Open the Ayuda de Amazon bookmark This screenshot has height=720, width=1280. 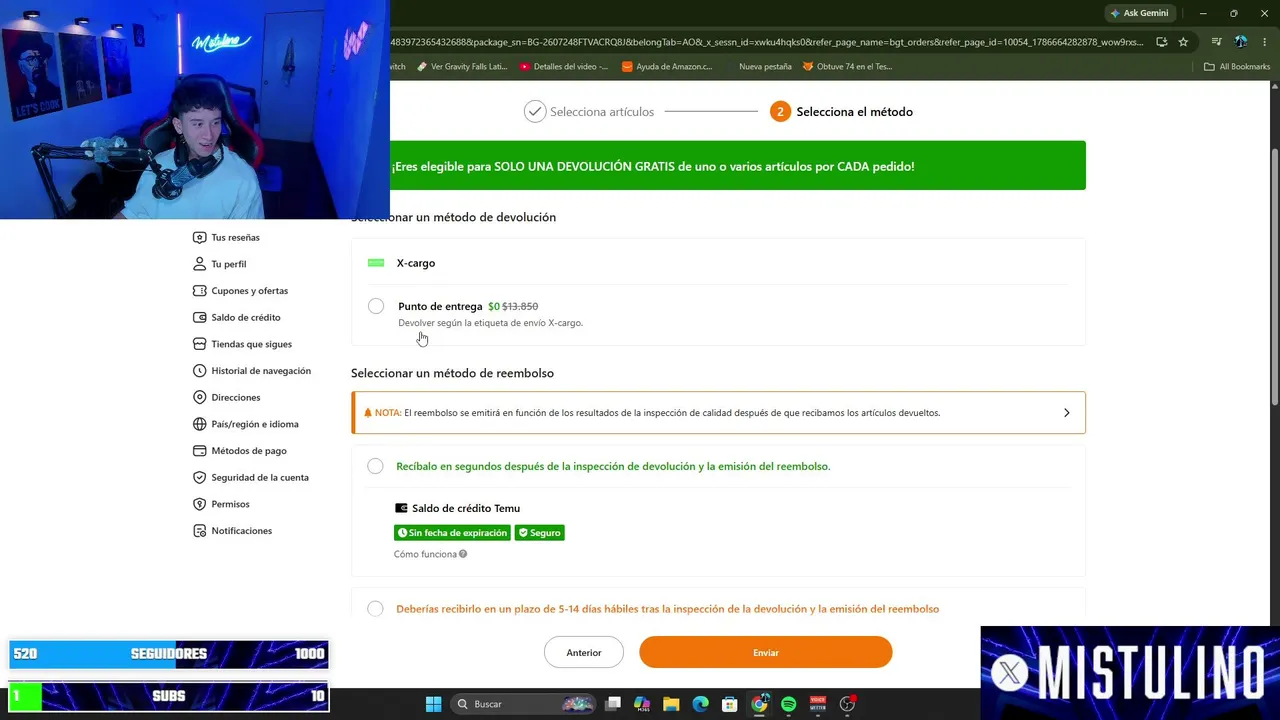(x=667, y=67)
